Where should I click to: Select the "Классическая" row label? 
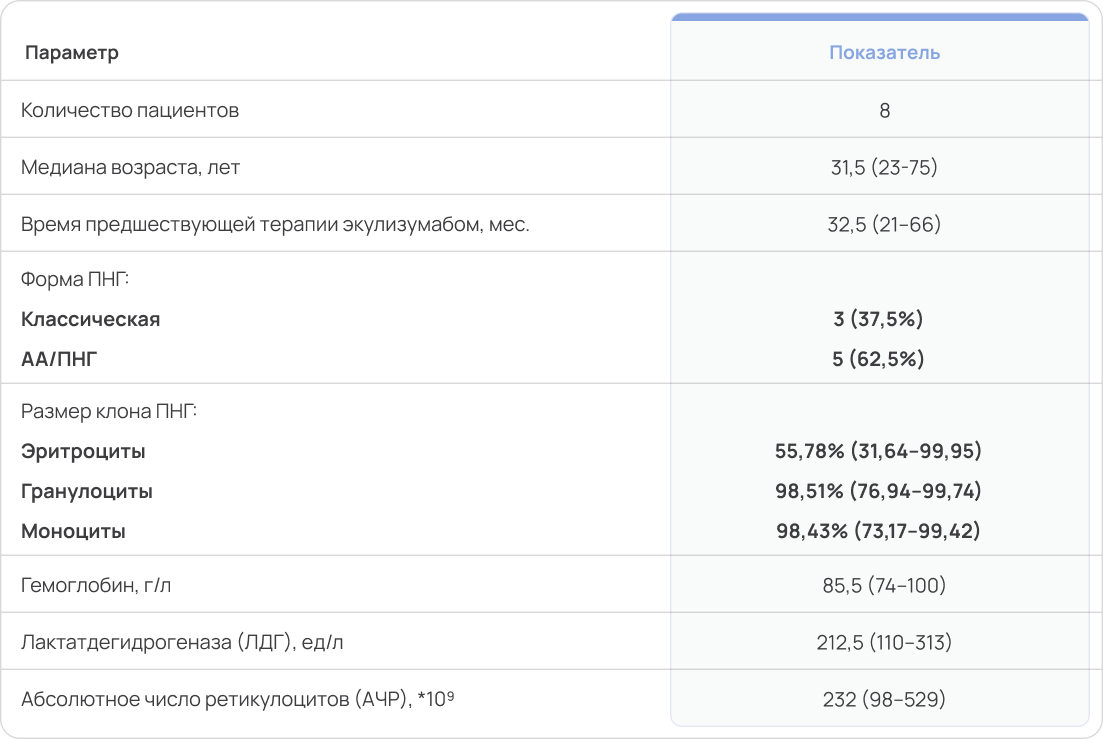pyautogui.click(x=91, y=320)
